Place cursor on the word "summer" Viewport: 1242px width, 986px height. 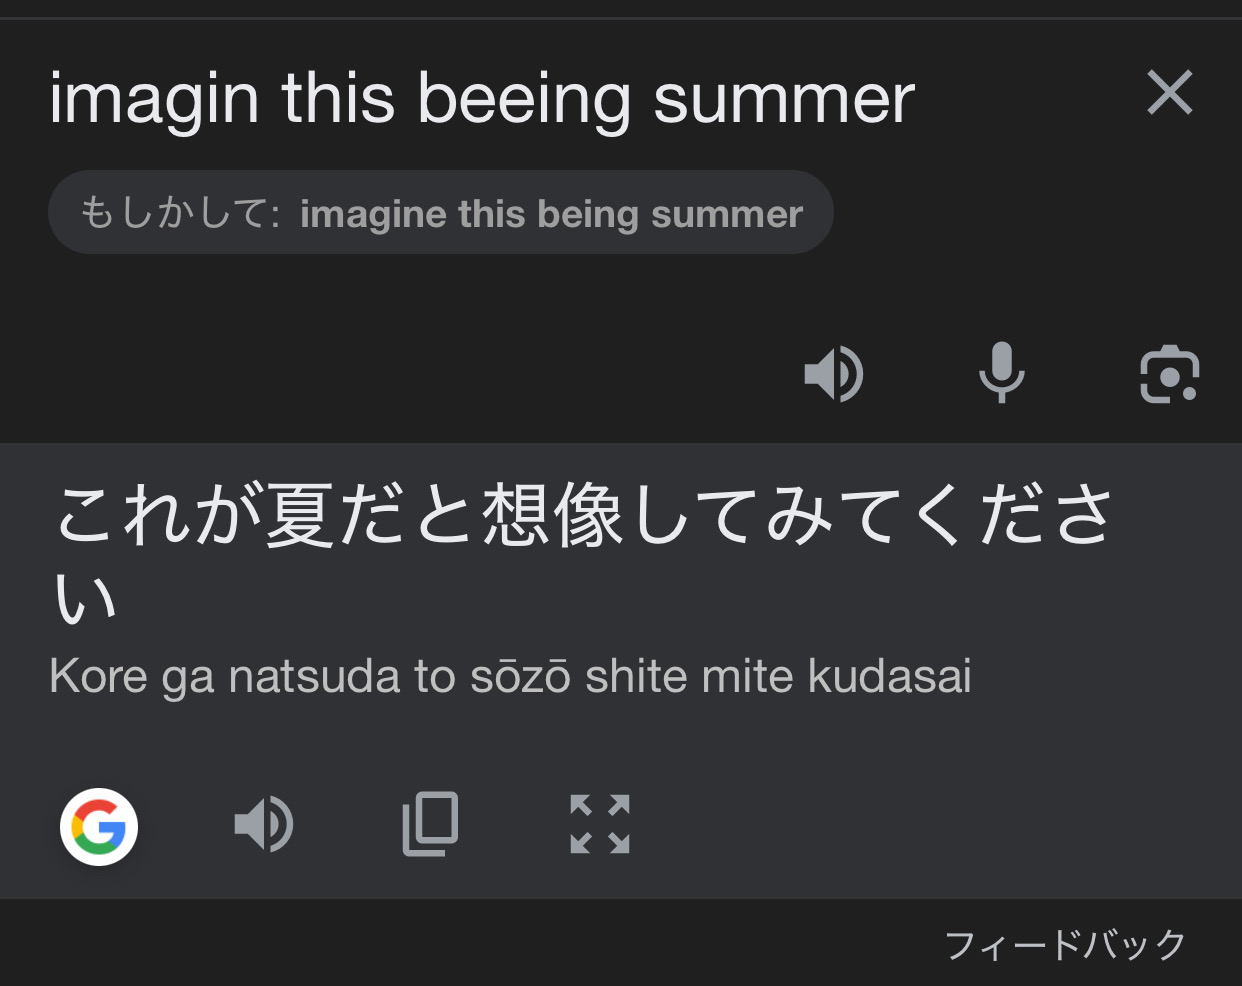(x=784, y=98)
